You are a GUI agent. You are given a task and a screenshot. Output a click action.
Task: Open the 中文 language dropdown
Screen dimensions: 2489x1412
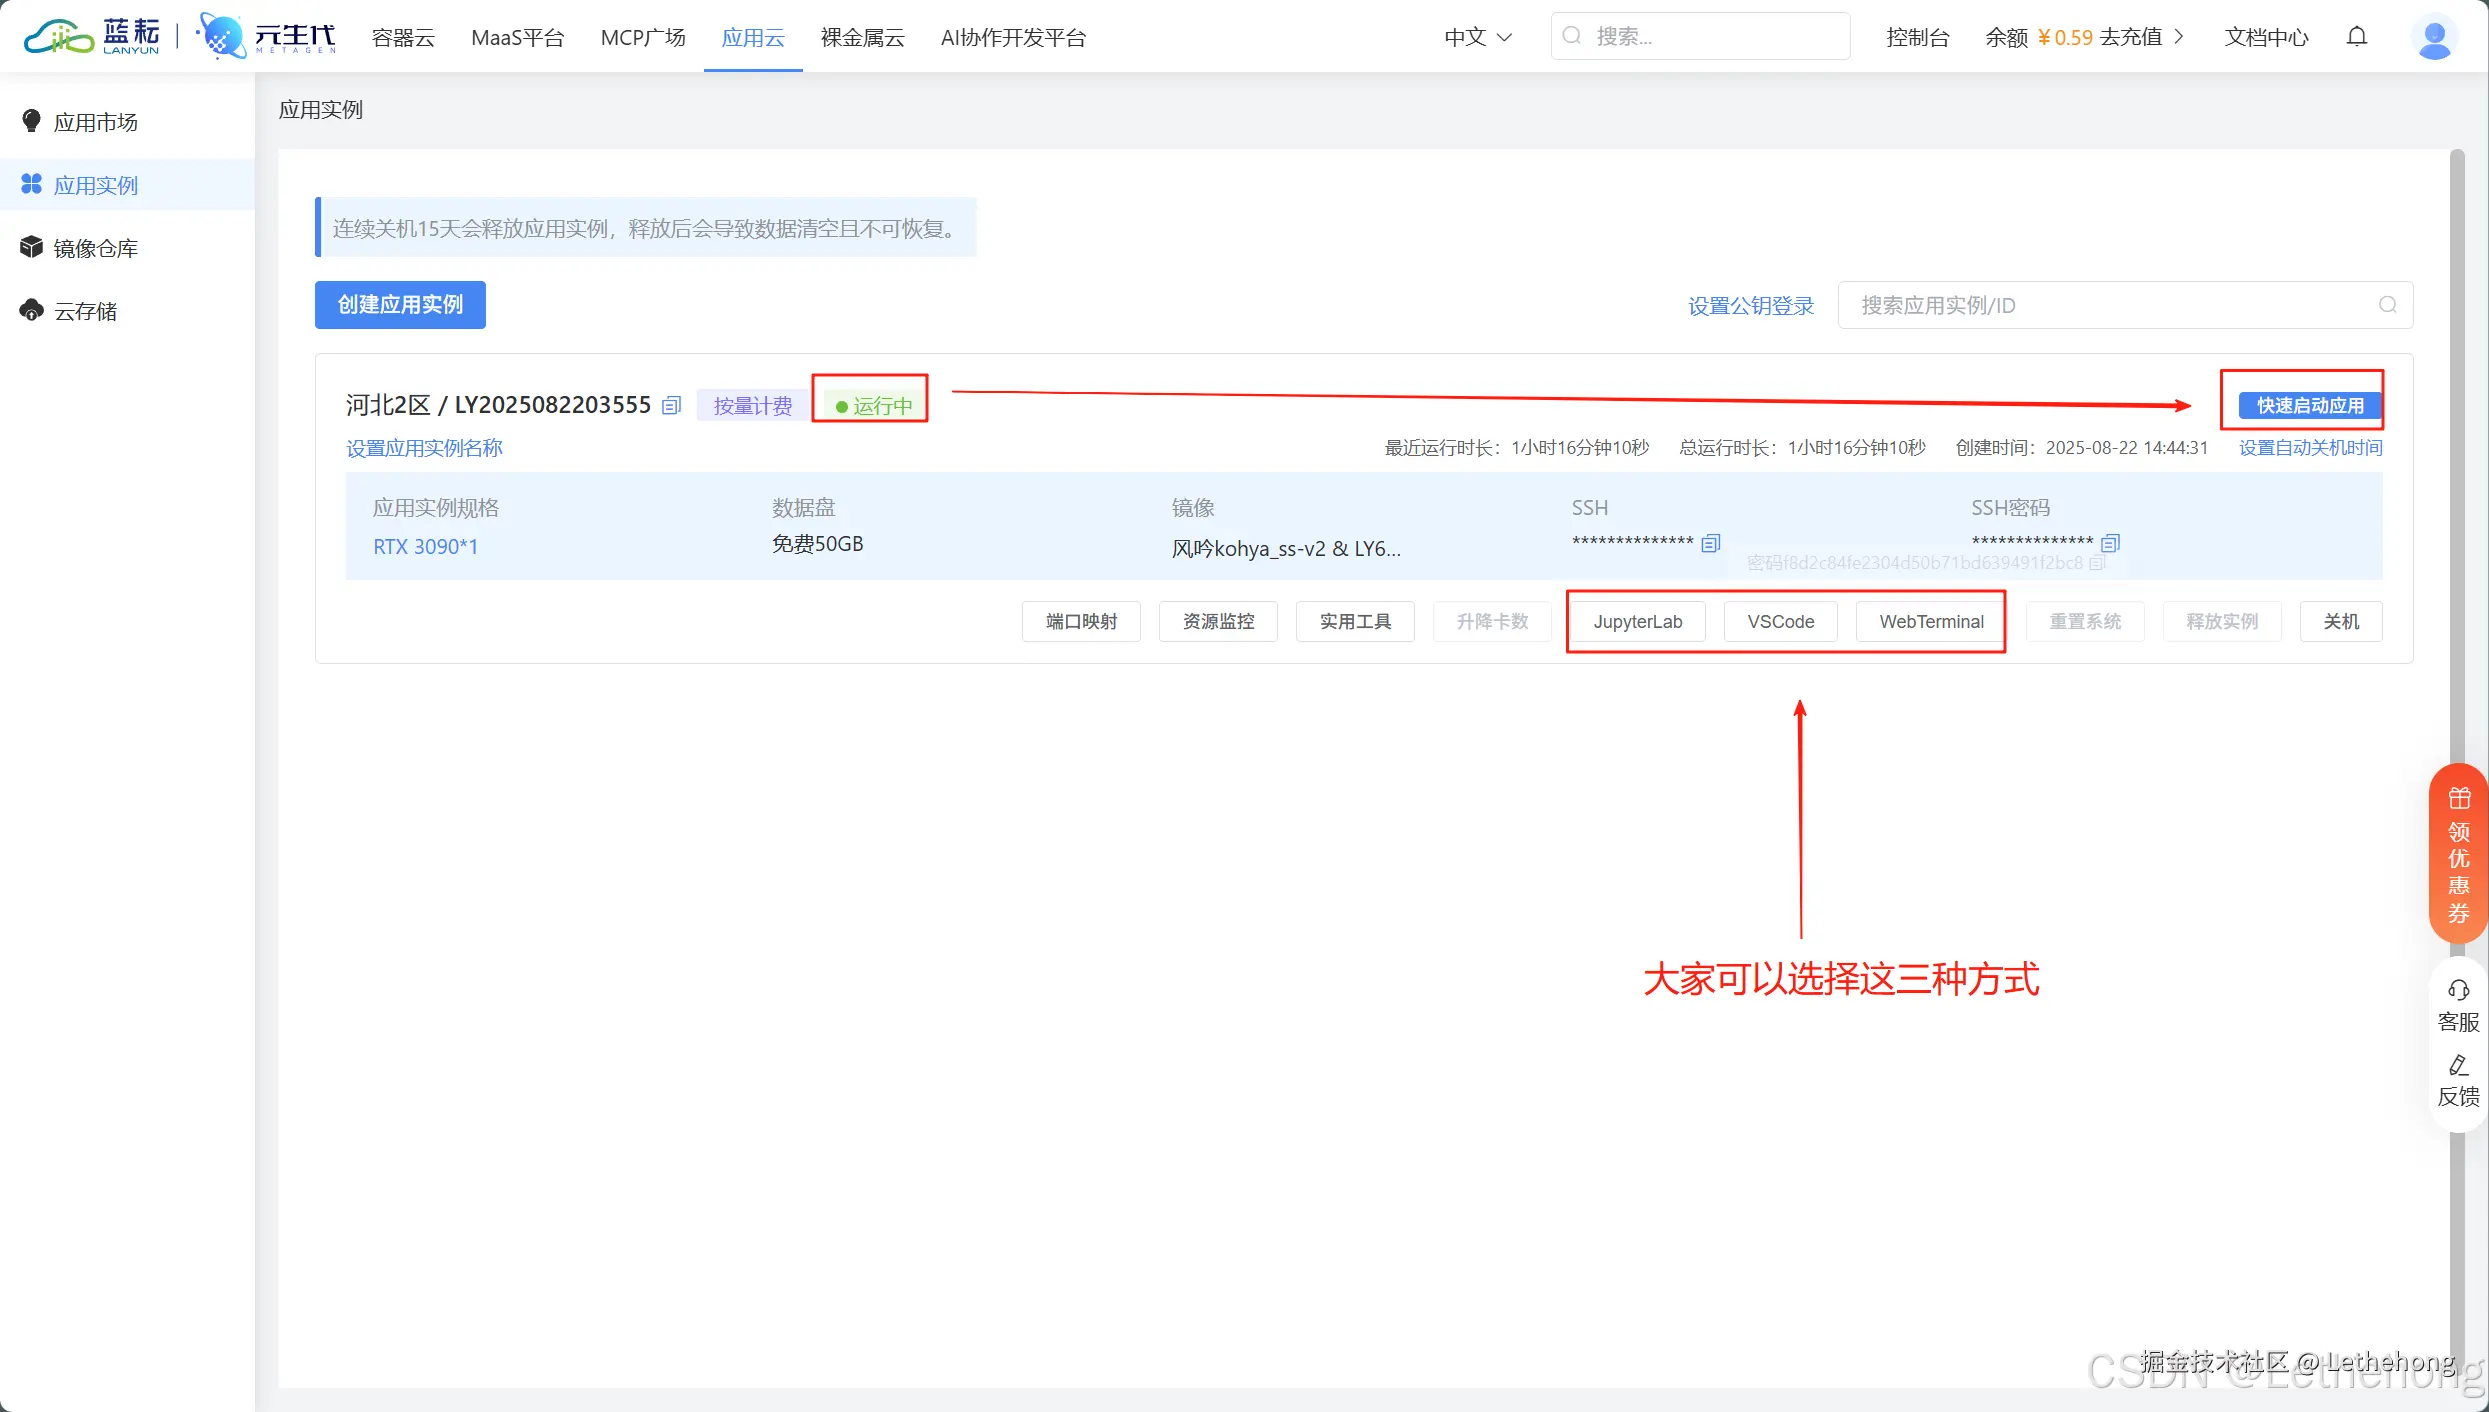click(1477, 37)
